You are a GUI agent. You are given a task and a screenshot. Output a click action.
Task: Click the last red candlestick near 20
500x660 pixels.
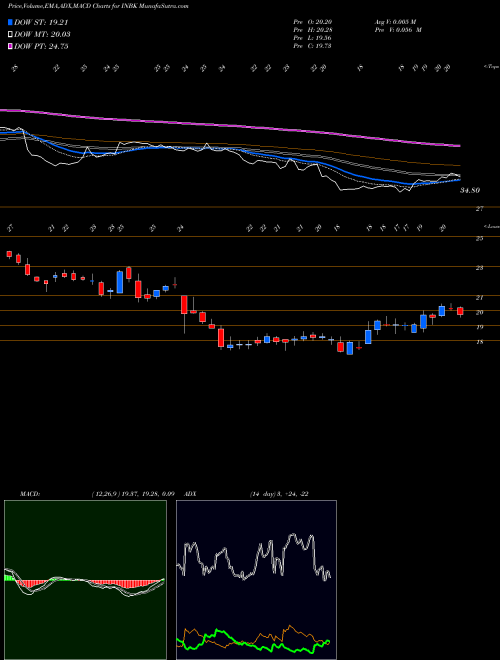(460, 311)
